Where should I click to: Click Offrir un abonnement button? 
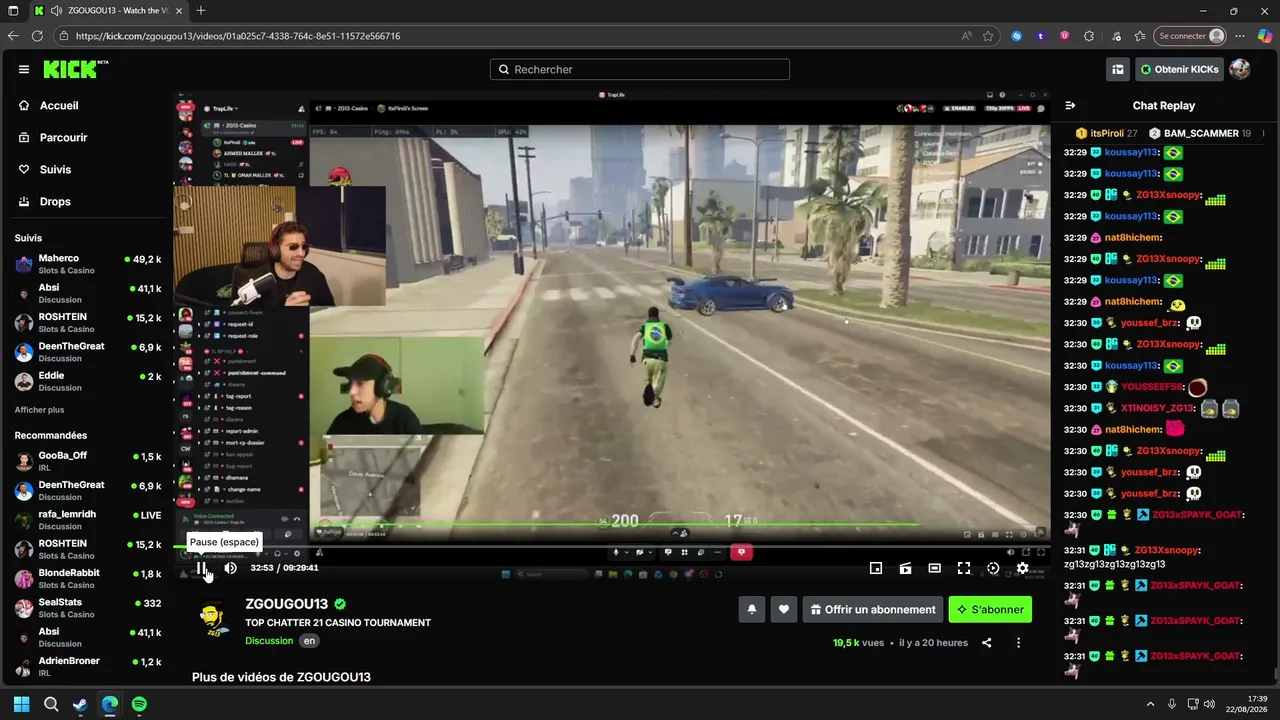pyautogui.click(x=873, y=609)
